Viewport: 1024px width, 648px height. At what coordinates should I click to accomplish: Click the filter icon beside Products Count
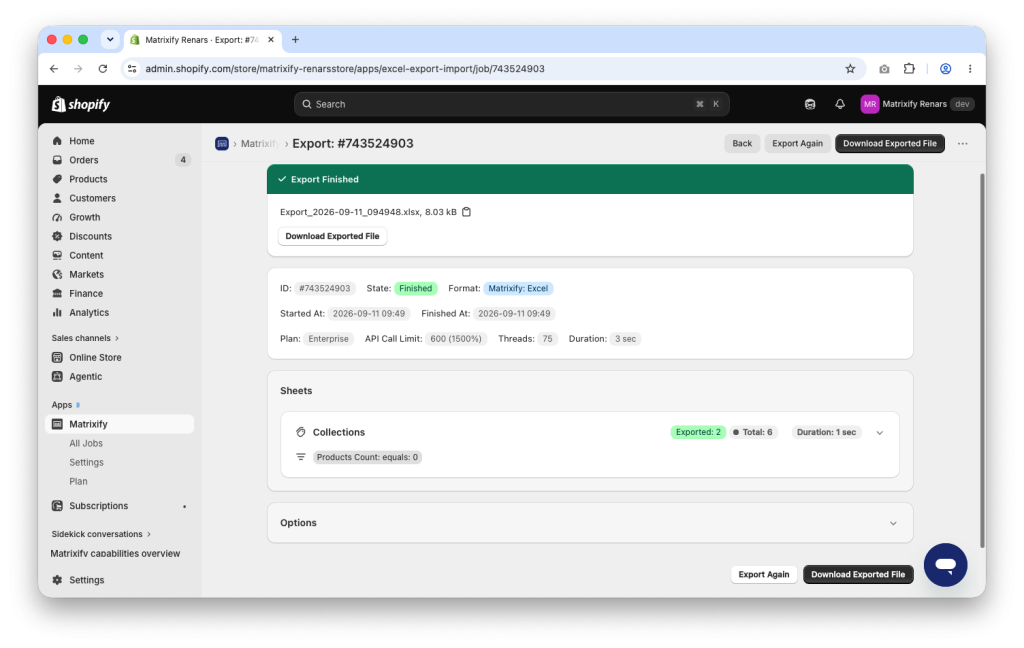pos(300,457)
